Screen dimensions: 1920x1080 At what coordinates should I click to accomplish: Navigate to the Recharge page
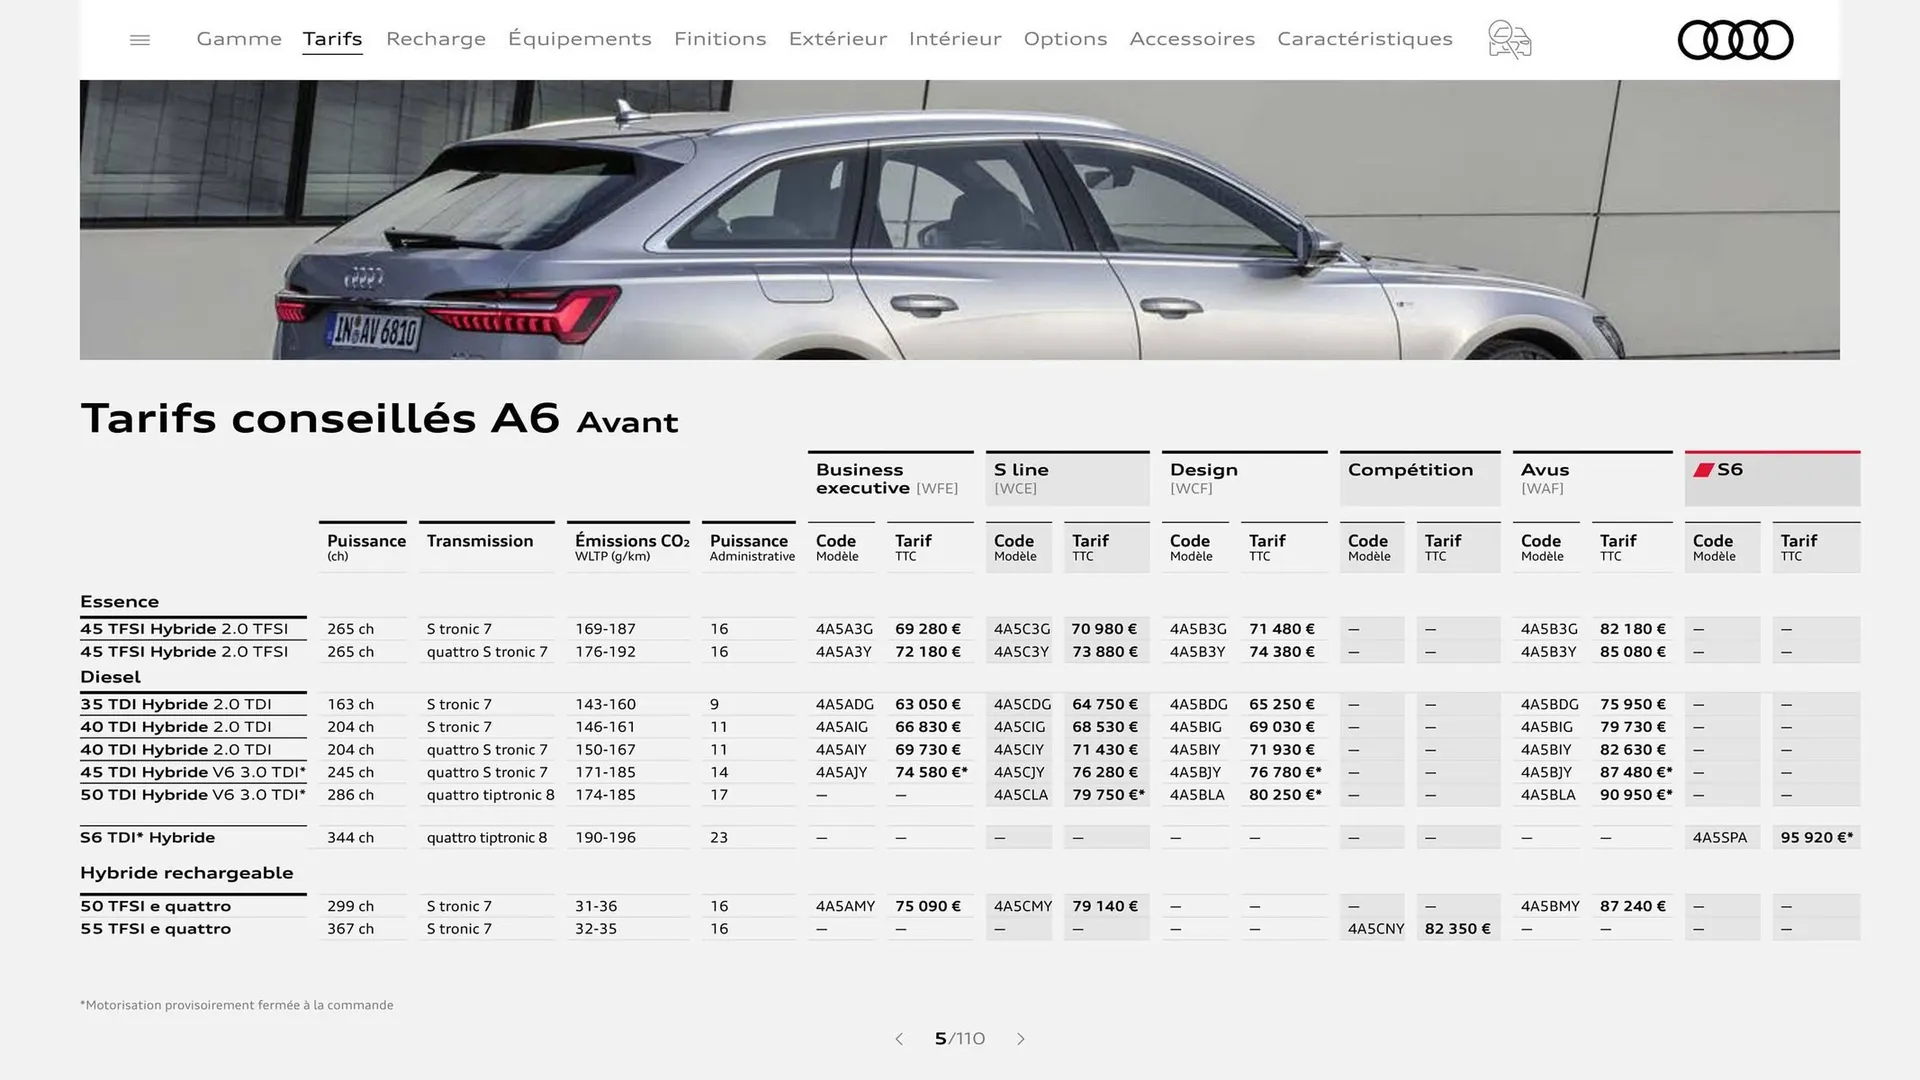[x=435, y=39]
